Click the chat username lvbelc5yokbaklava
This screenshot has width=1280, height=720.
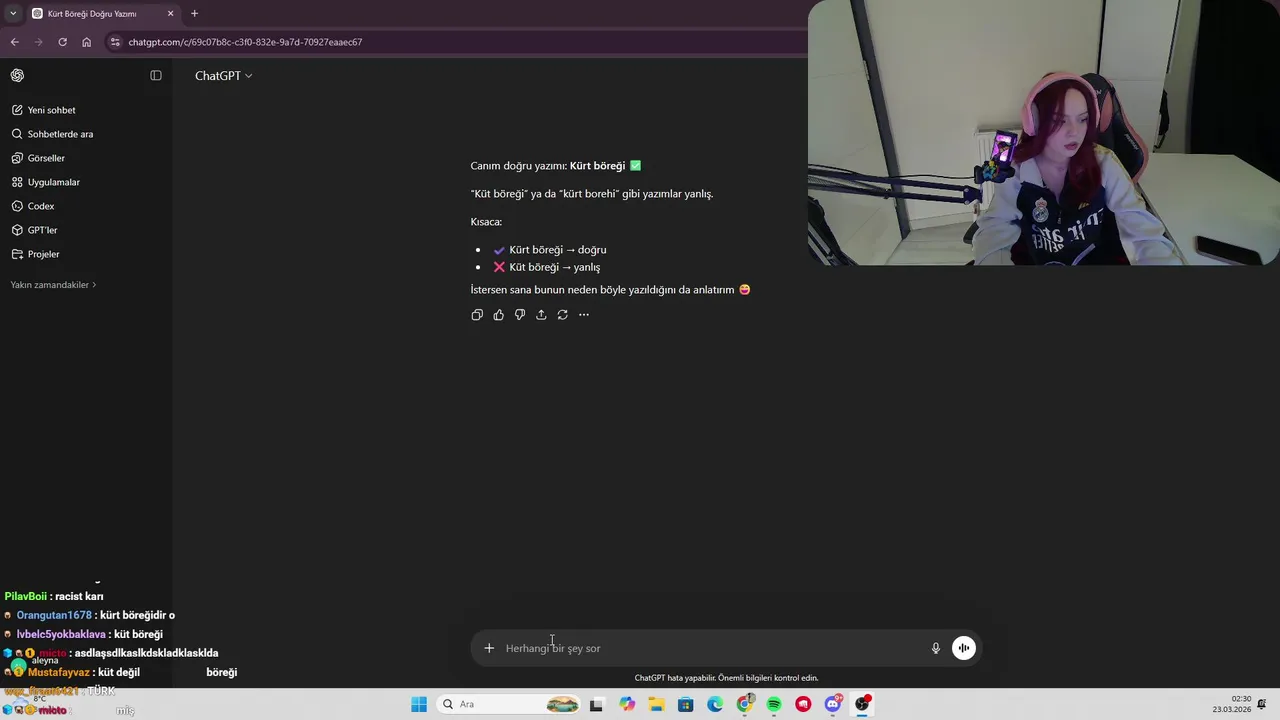61,635
